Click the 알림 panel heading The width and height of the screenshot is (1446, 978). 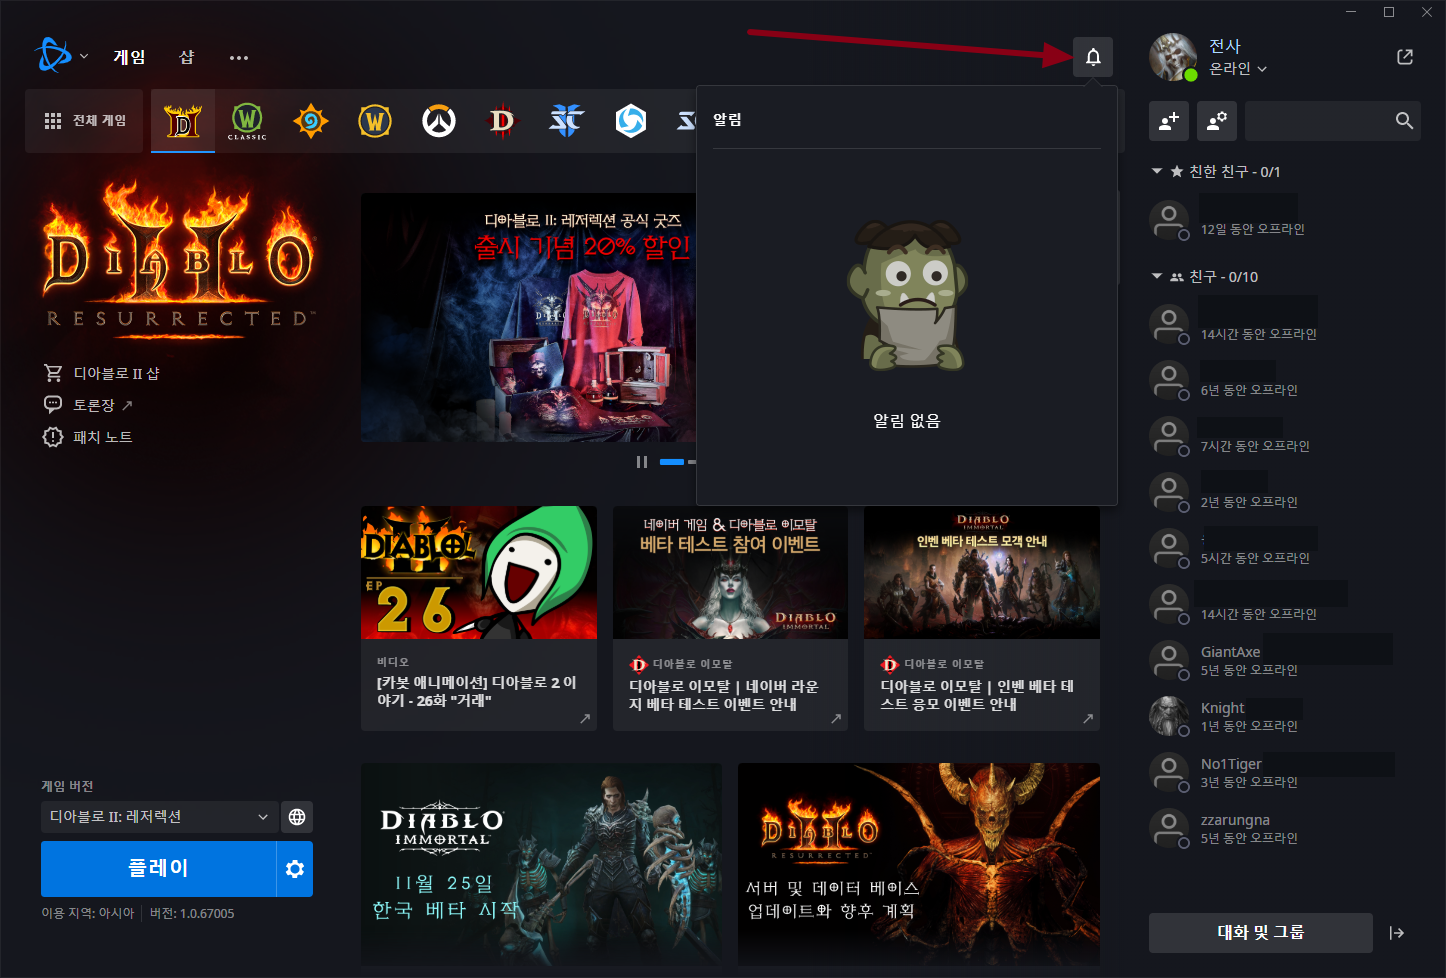click(727, 119)
